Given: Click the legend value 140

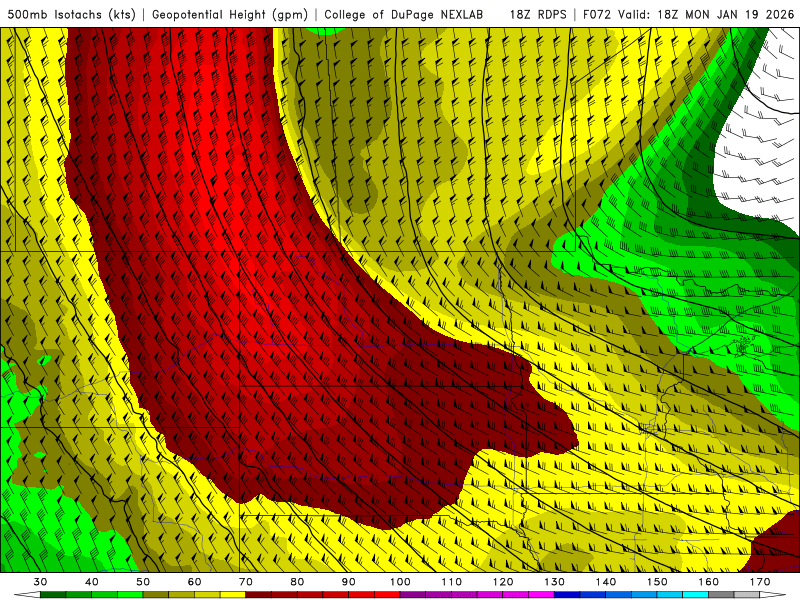Looking at the screenshot, I should click(x=606, y=582).
